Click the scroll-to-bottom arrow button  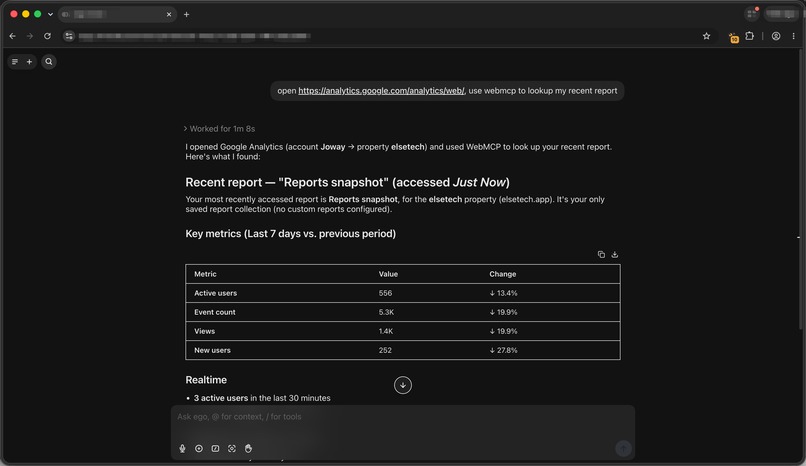pyautogui.click(x=402, y=385)
